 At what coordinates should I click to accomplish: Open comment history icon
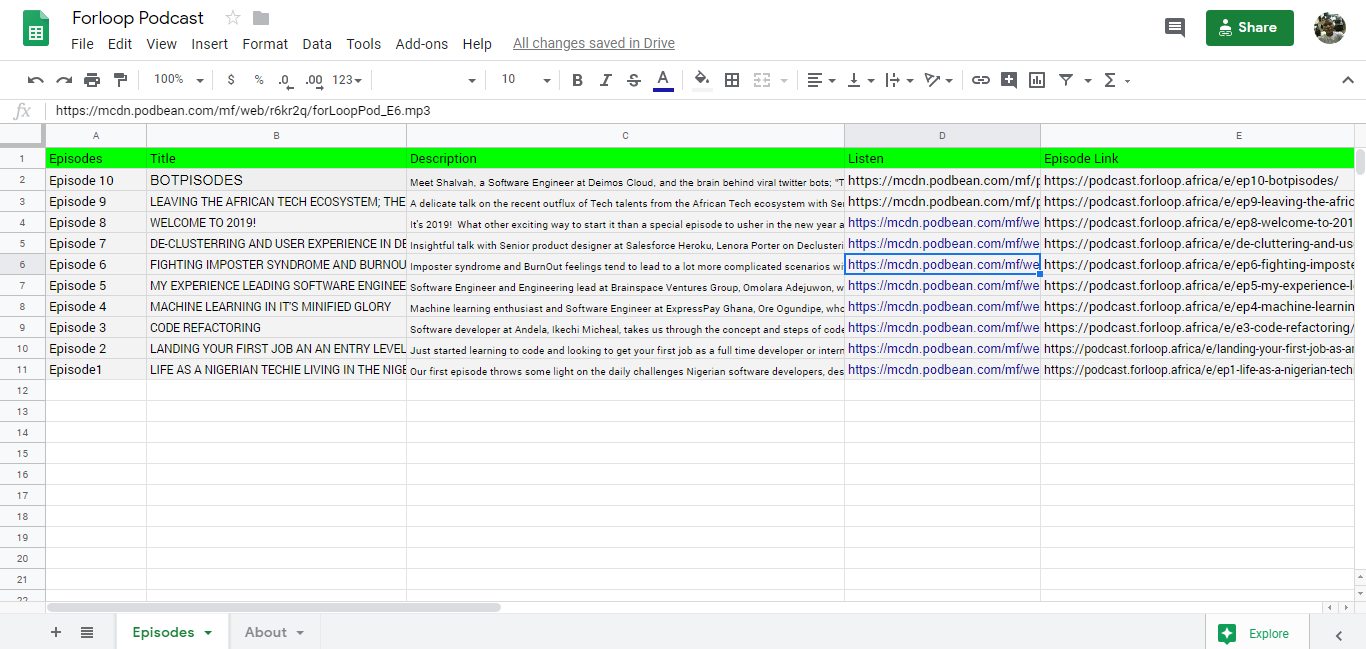[1175, 28]
